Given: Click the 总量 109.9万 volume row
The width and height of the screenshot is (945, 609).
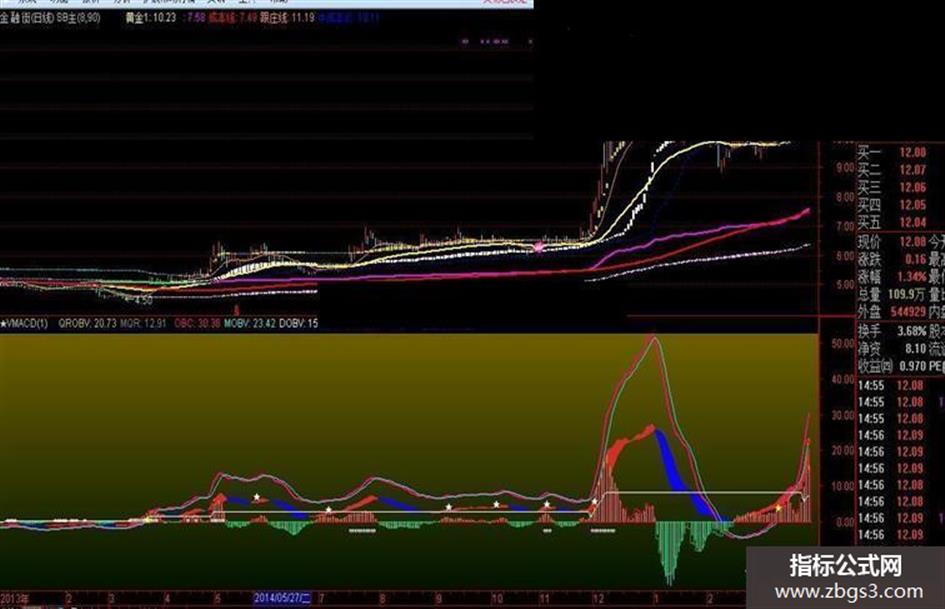Looking at the screenshot, I should tap(892, 294).
